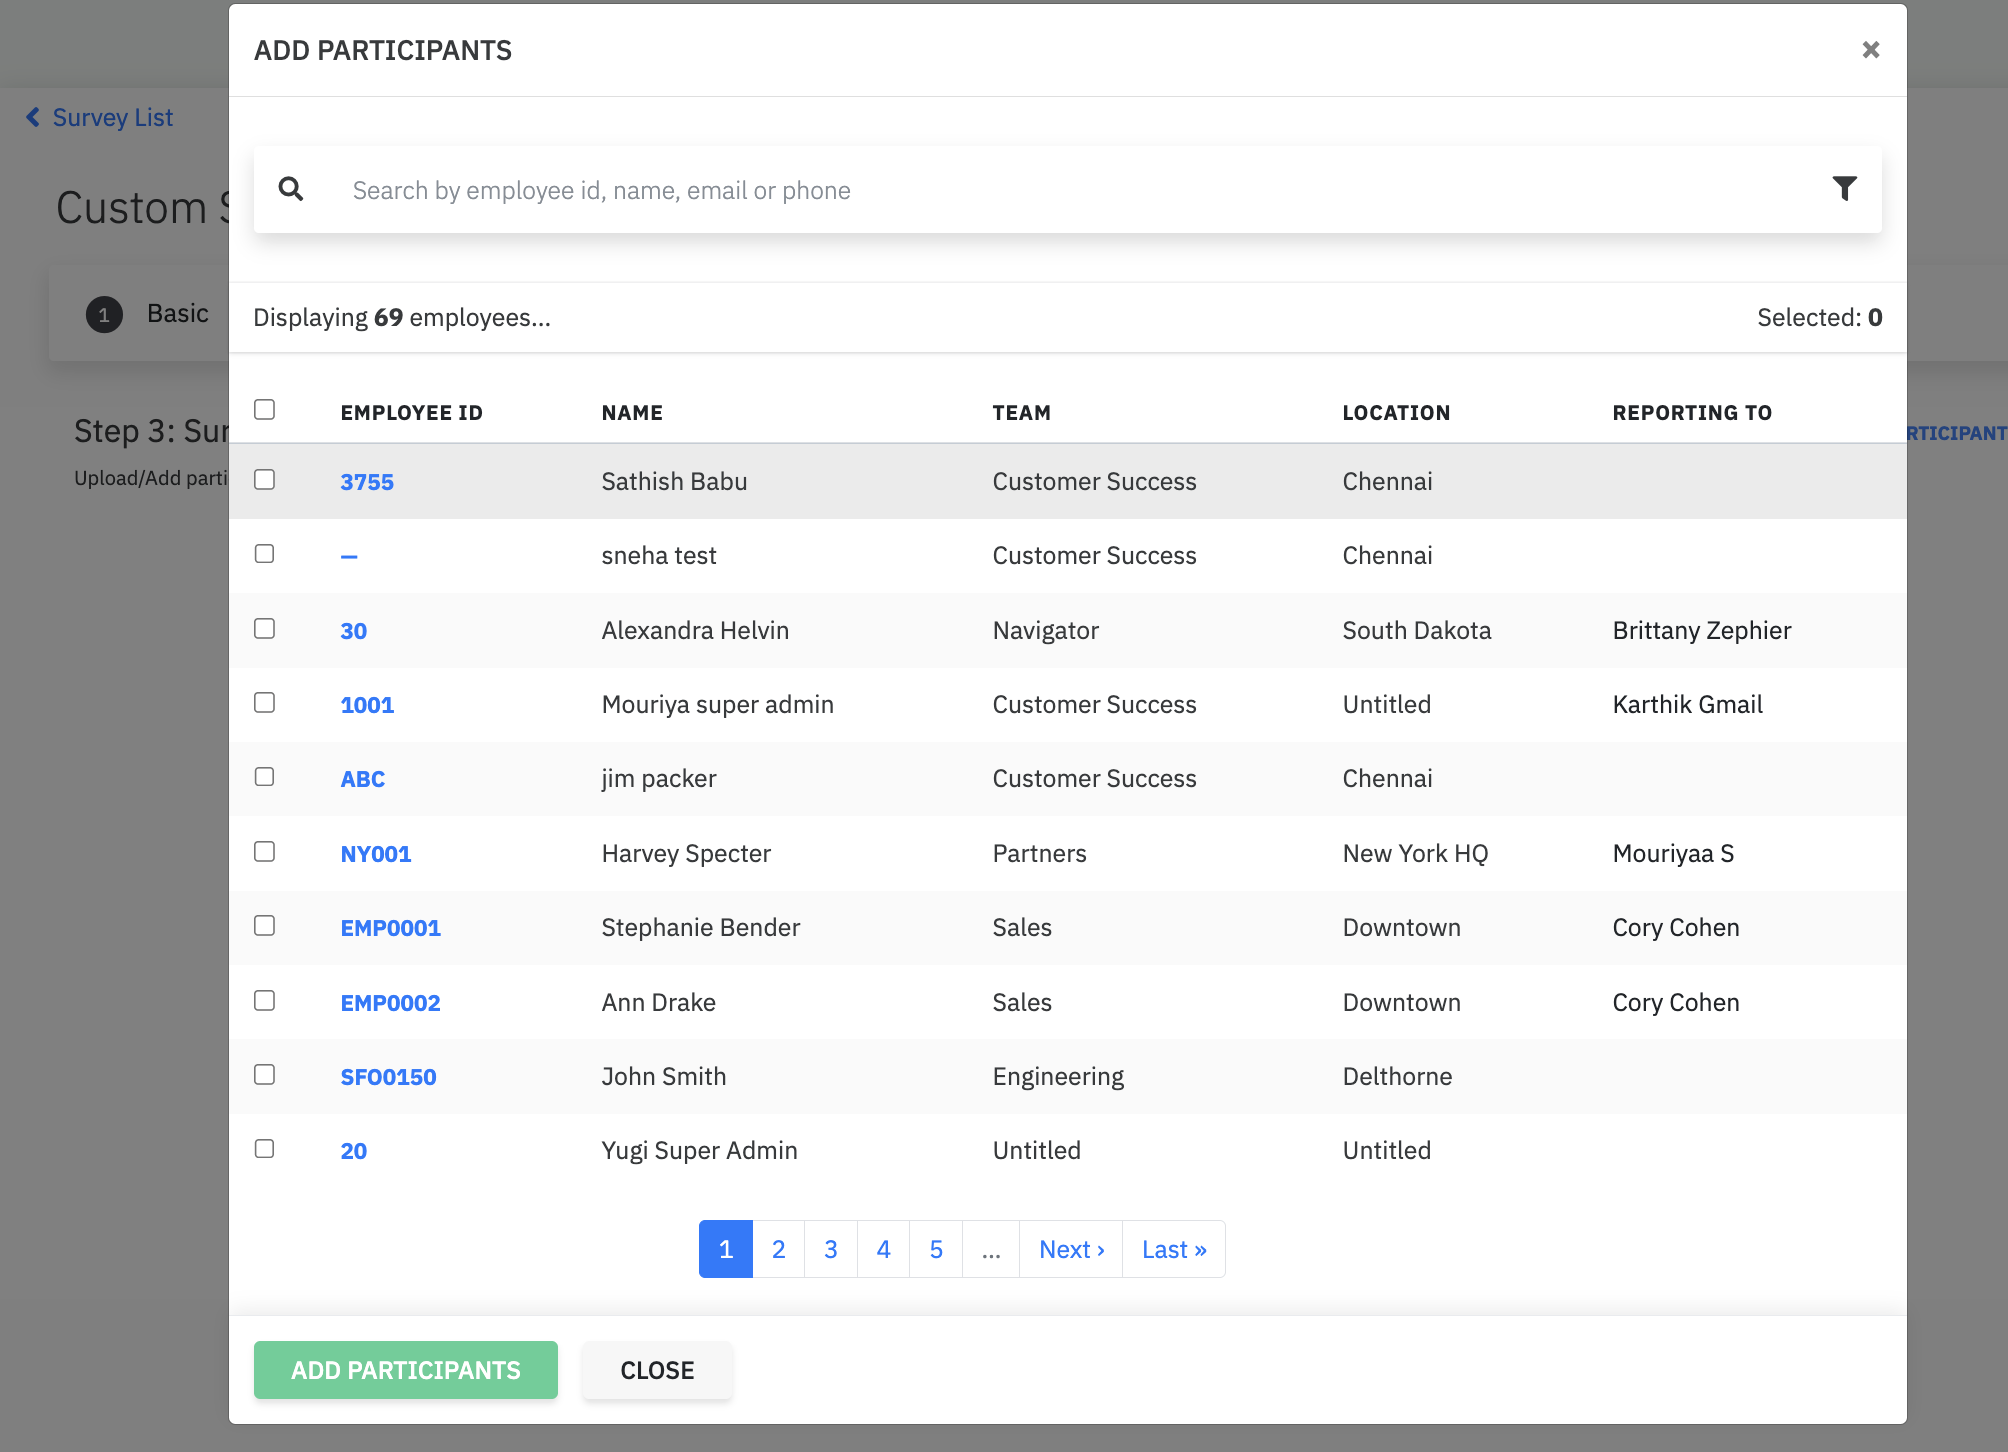Click employee ID 3755 link
Screen dimensions: 2008x1452
tap(367, 482)
